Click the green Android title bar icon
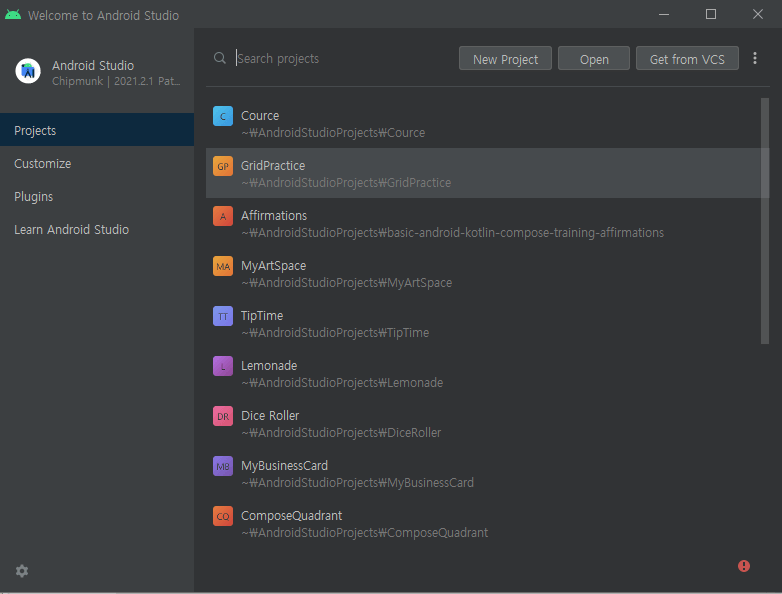782x594 pixels. (x=13, y=15)
